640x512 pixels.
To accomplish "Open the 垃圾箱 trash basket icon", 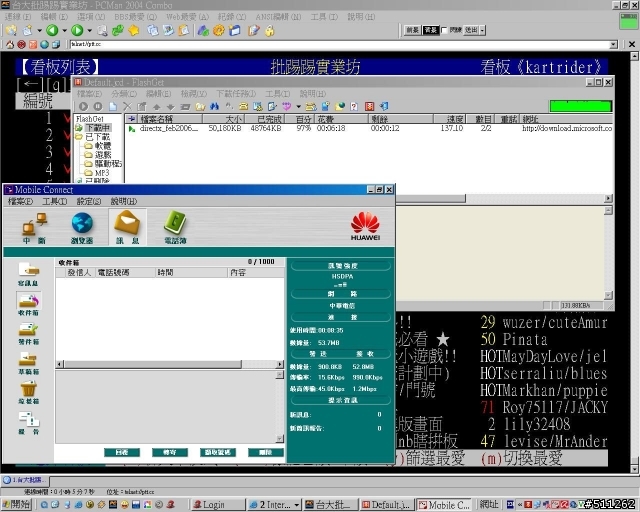I will pyautogui.click(x=28, y=393).
